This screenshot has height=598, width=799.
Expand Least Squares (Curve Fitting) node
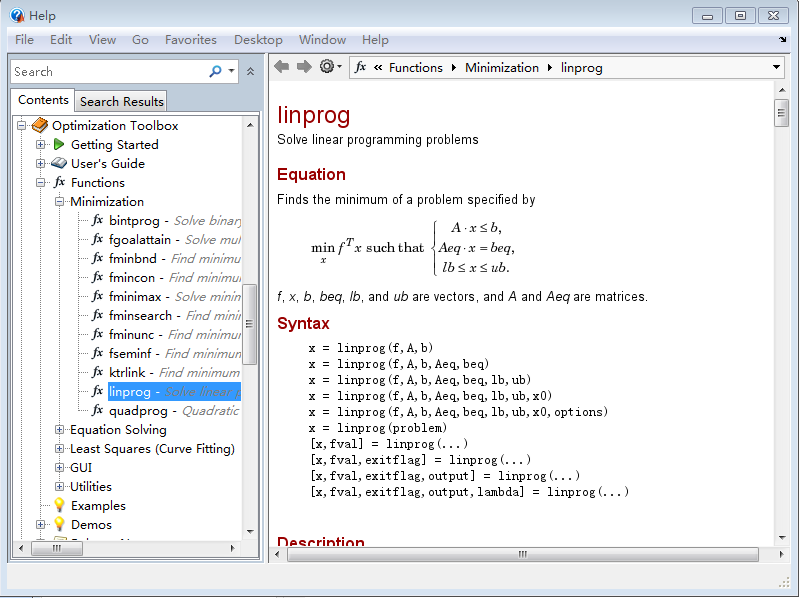(60, 449)
